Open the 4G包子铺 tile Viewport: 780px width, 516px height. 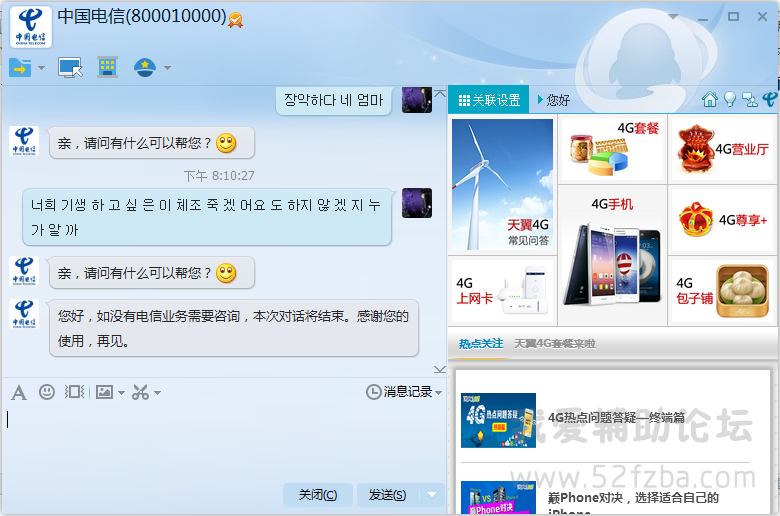pyautogui.click(x=723, y=291)
